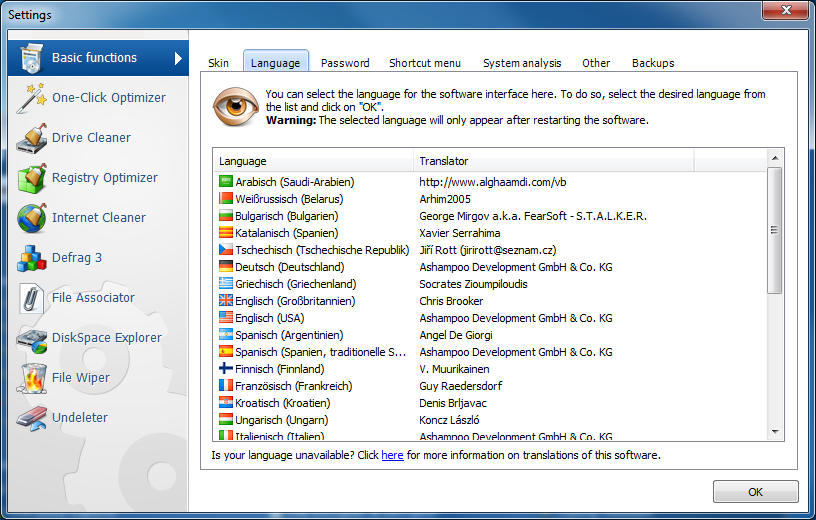This screenshot has height=520, width=816.
Task: Open the Registry Optimizer icon
Action: click(31, 179)
